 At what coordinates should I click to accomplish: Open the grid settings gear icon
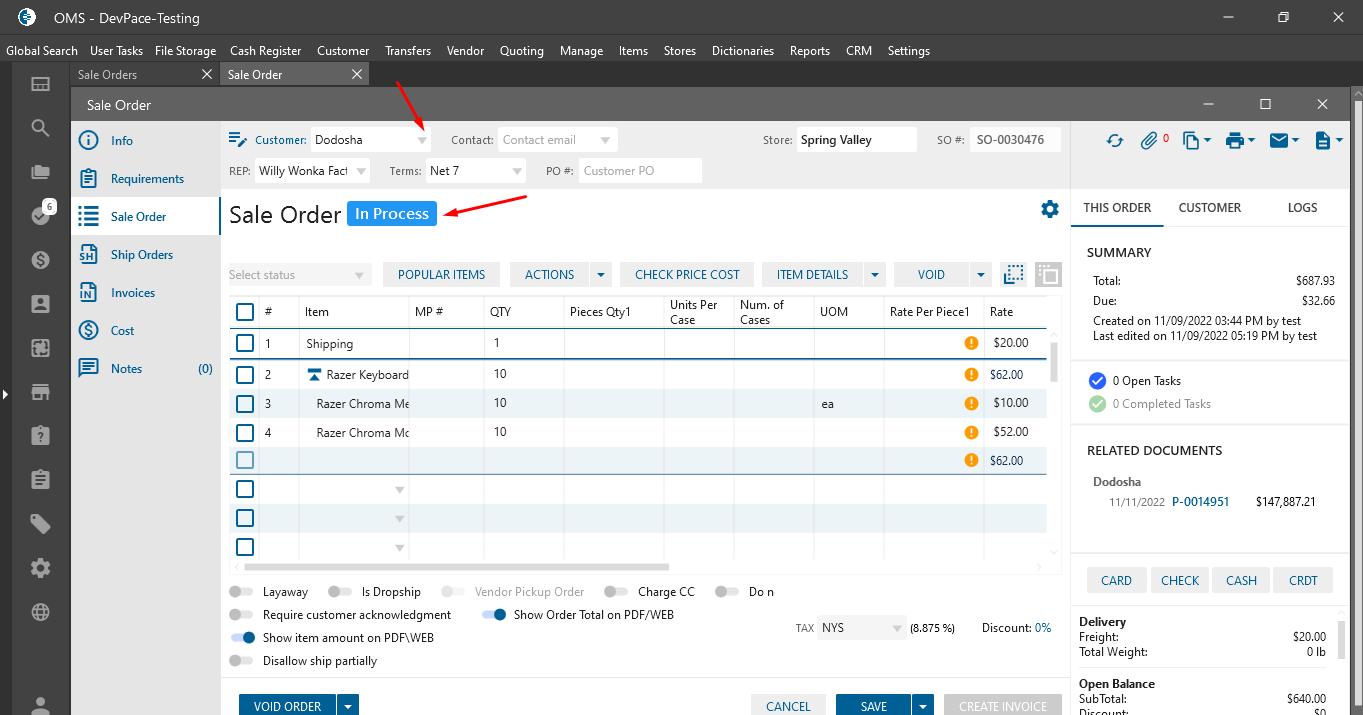[1049, 209]
